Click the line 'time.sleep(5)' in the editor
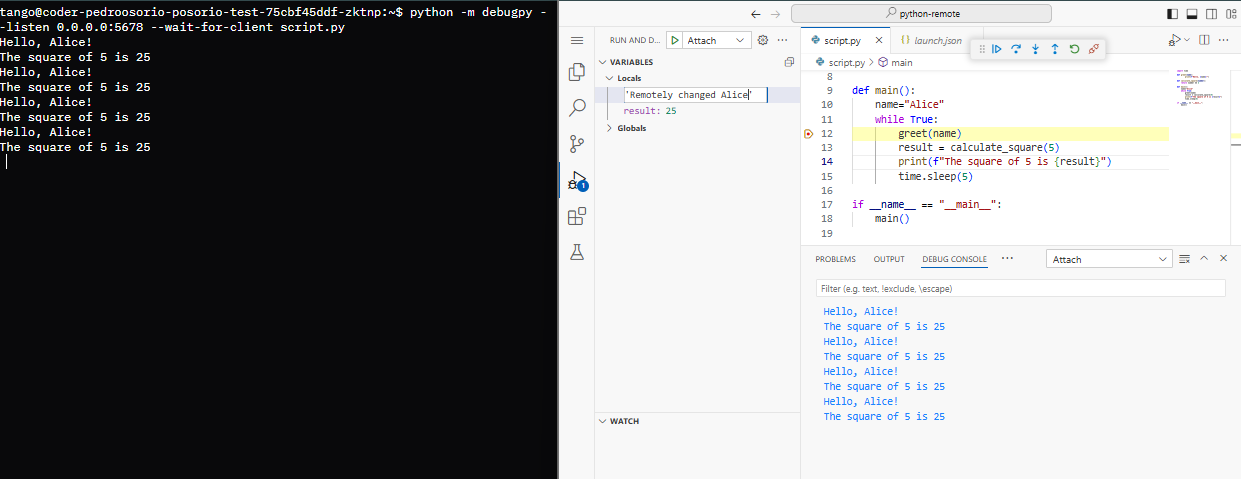The height and width of the screenshot is (479, 1241). point(935,176)
